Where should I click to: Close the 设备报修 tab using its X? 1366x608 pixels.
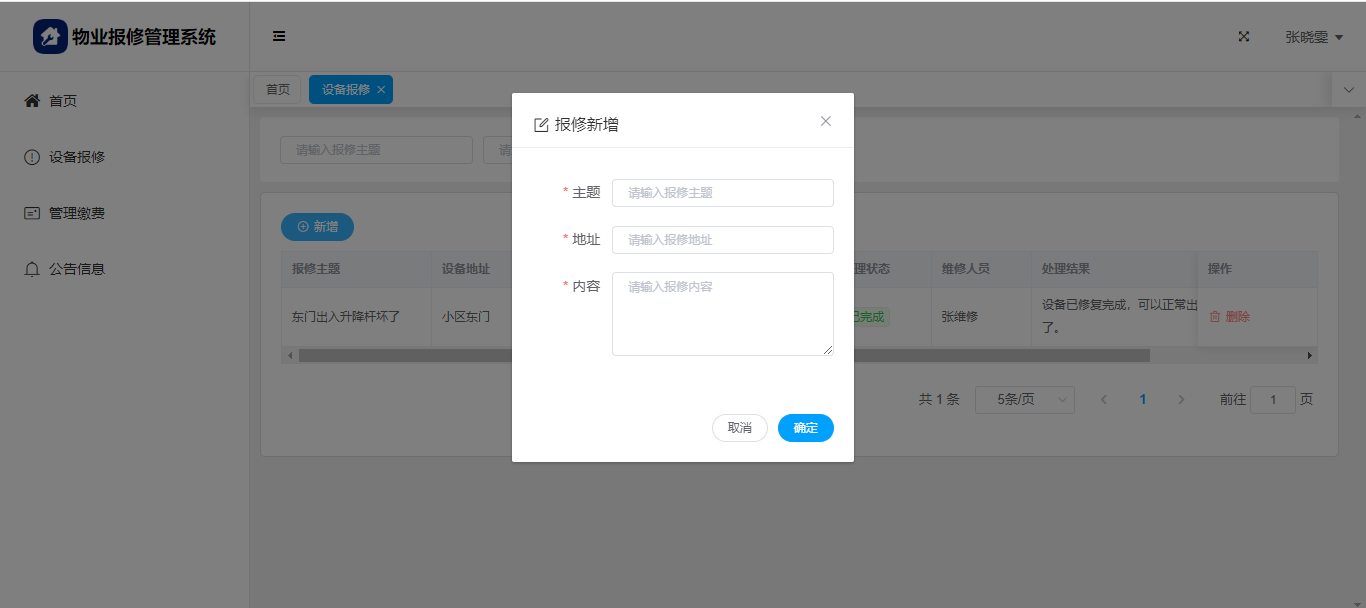381,90
